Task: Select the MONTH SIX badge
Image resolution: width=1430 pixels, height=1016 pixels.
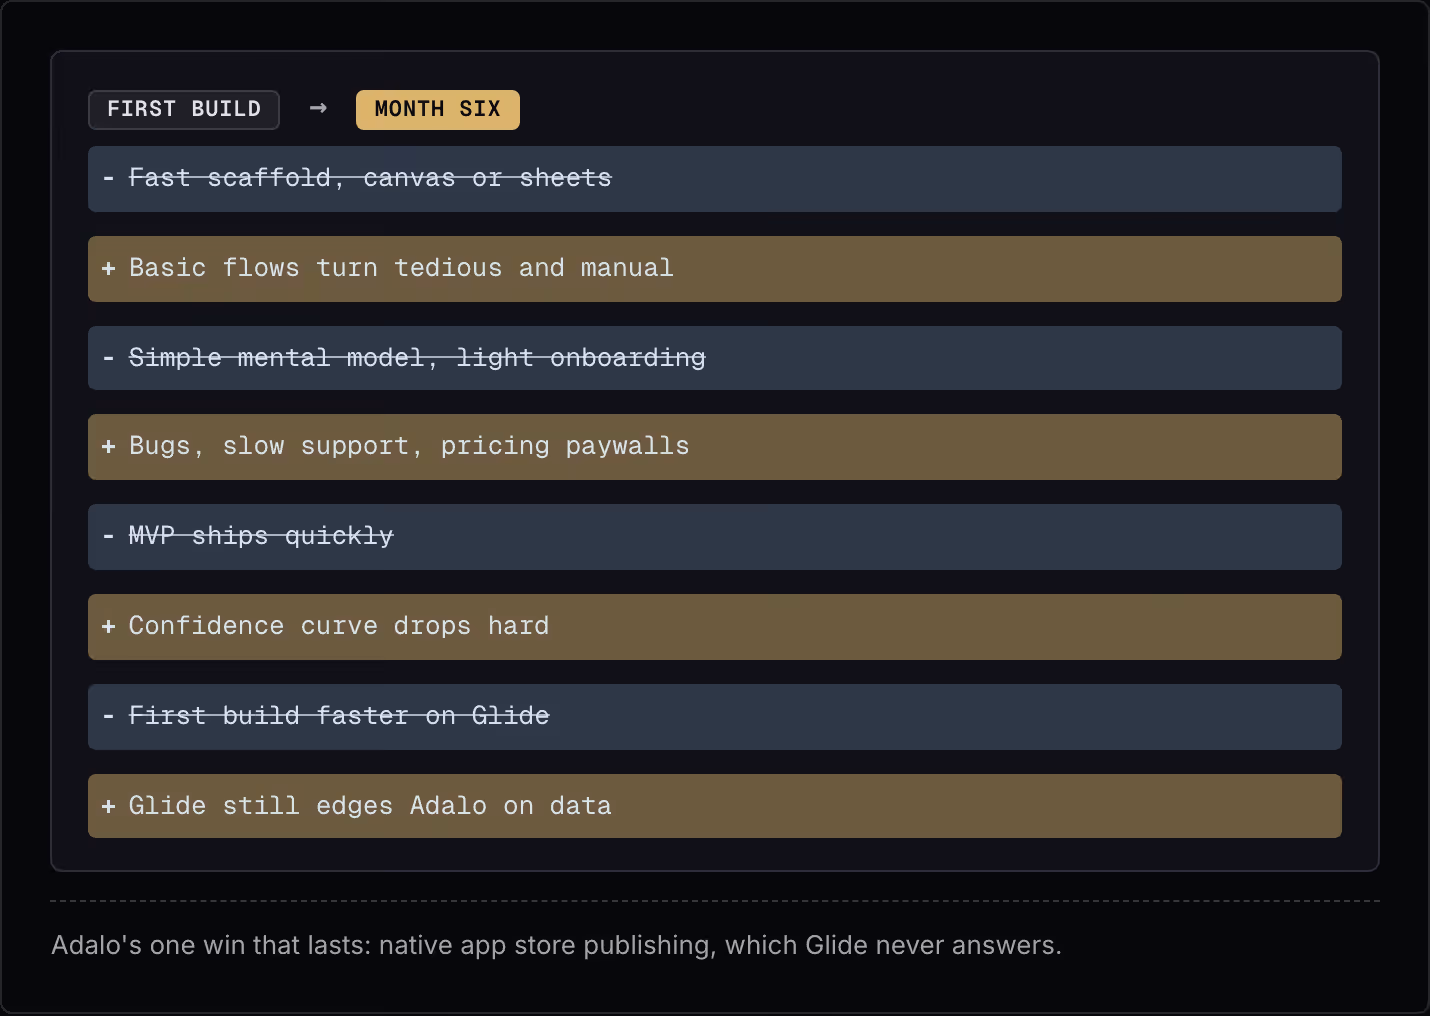Action: pos(438,110)
